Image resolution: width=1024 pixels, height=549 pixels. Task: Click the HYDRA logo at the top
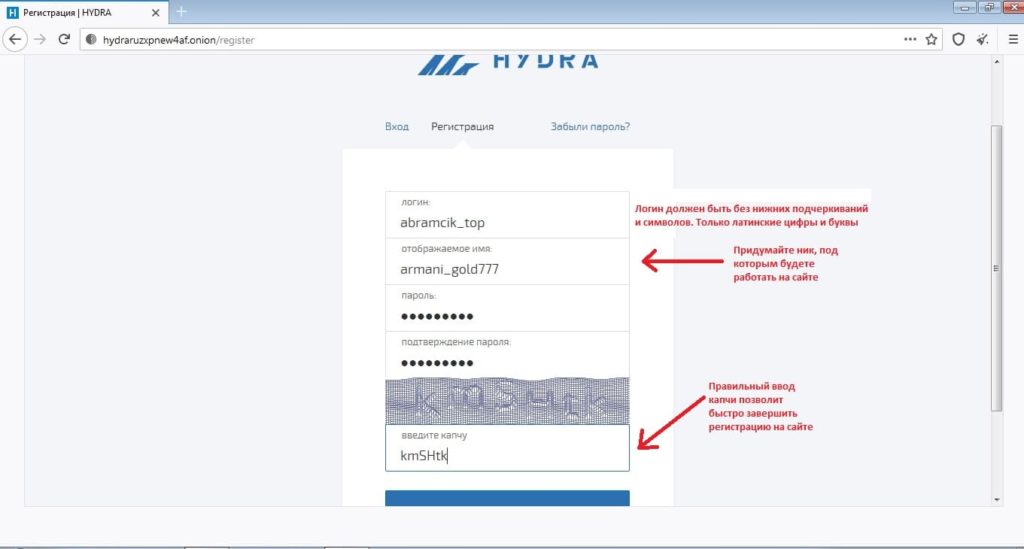point(508,62)
